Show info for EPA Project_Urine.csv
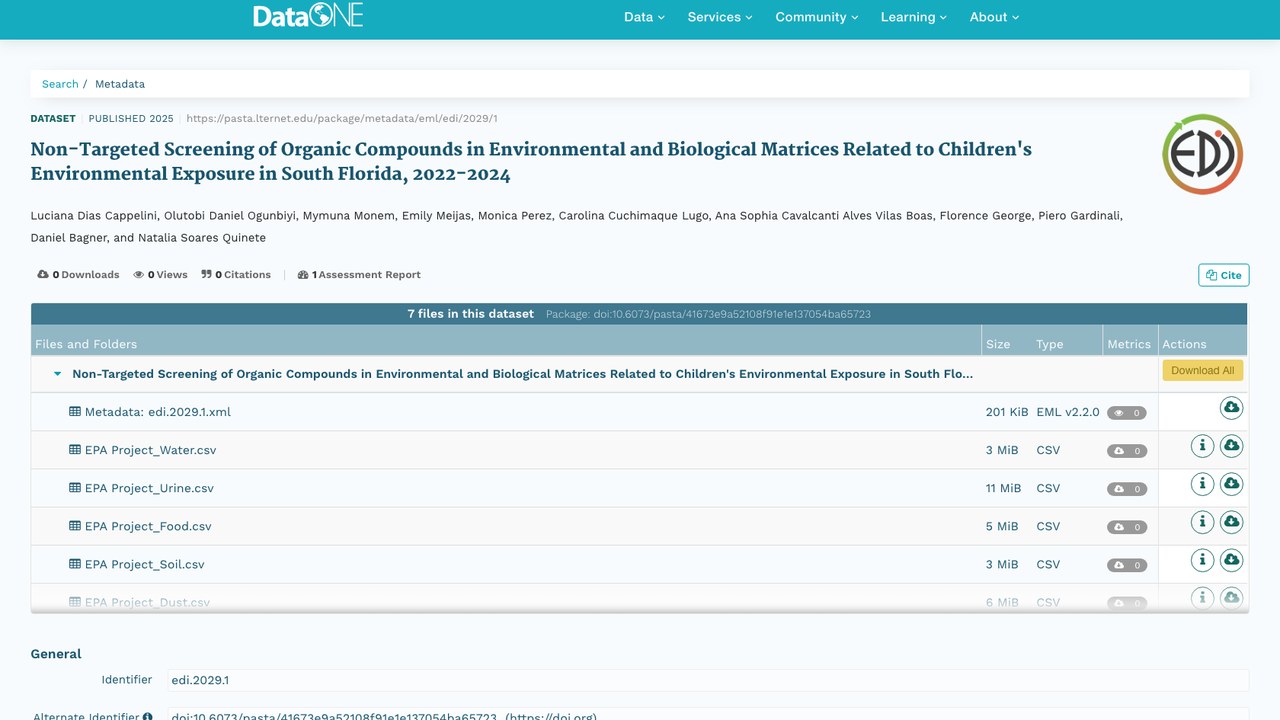The height and width of the screenshot is (720, 1280). click(1202, 484)
